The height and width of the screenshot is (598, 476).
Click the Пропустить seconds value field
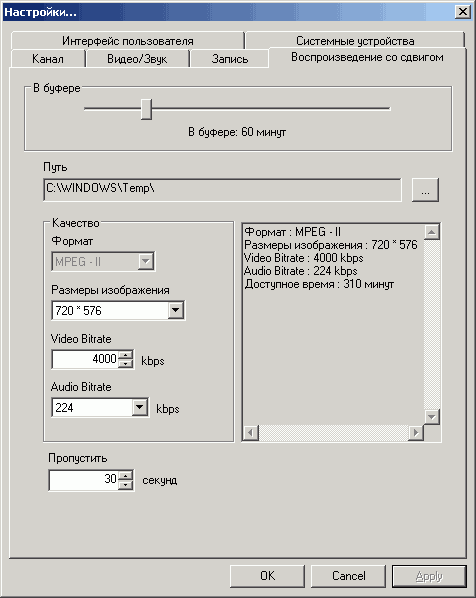tap(84, 480)
